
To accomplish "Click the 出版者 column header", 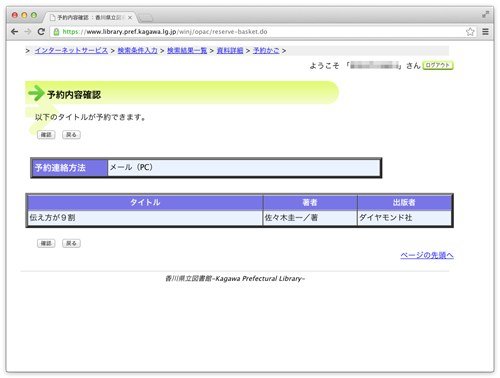I will point(404,202).
